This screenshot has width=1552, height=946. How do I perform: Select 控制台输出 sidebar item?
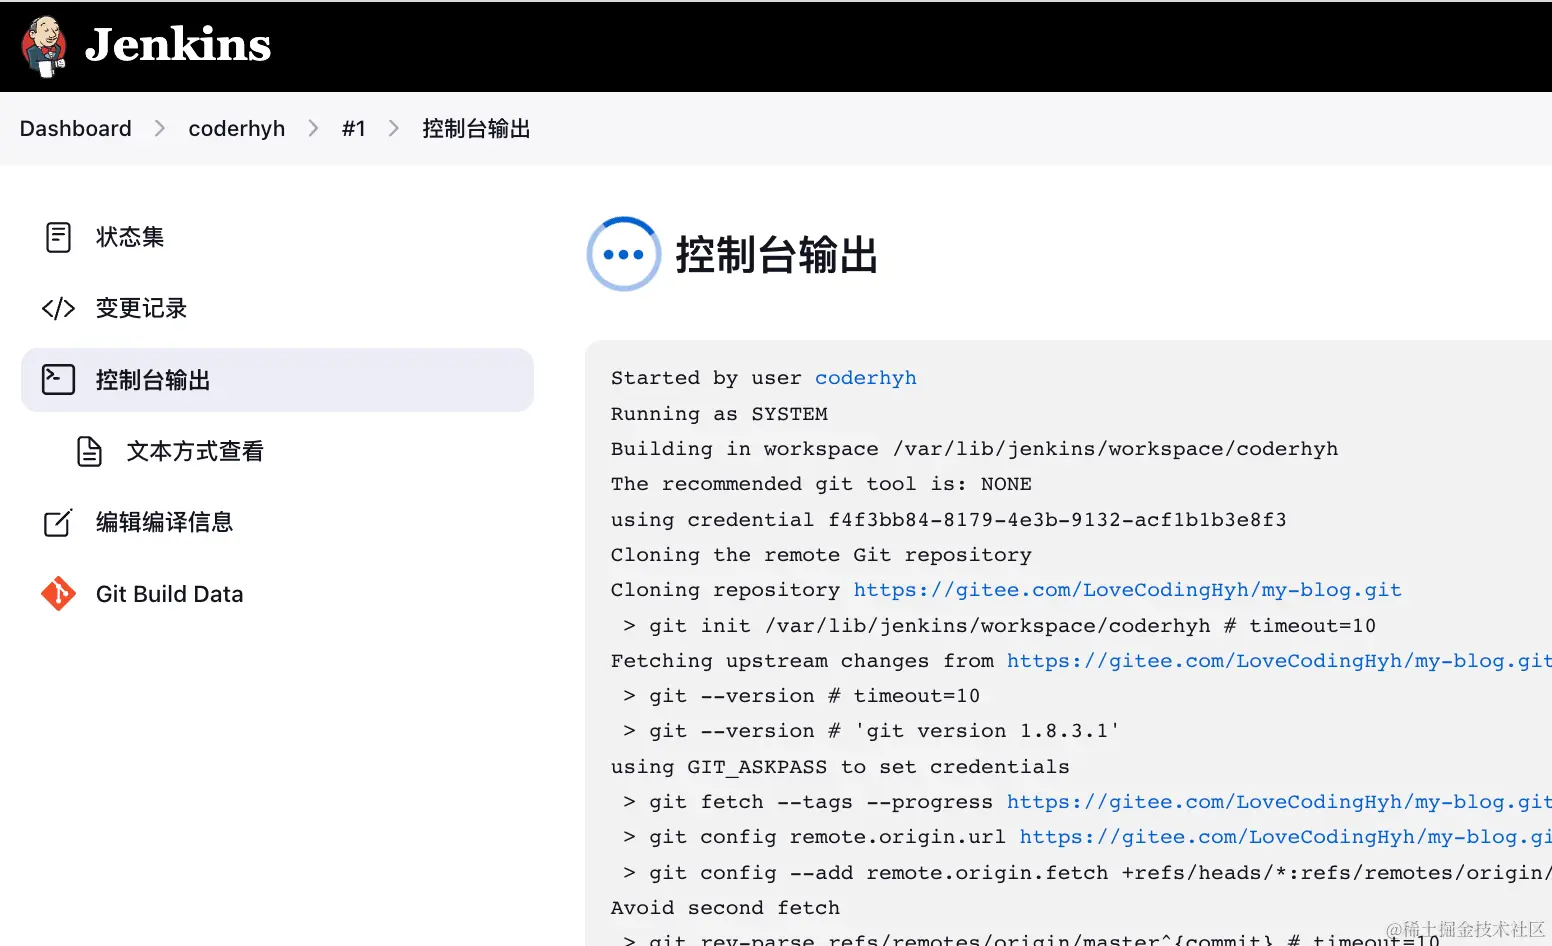(277, 380)
